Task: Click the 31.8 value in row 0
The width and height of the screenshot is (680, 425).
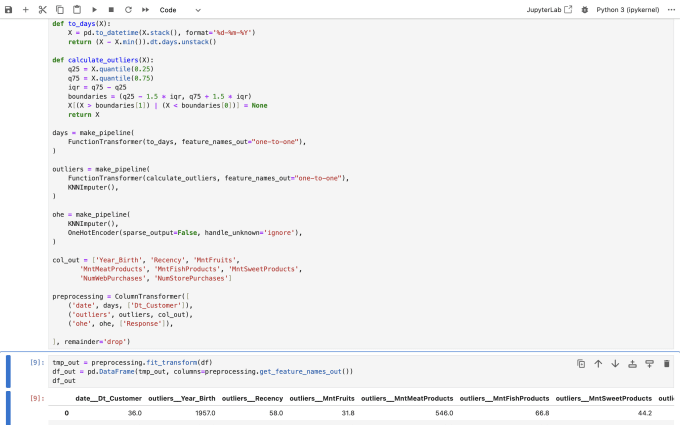Action: click(348, 413)
